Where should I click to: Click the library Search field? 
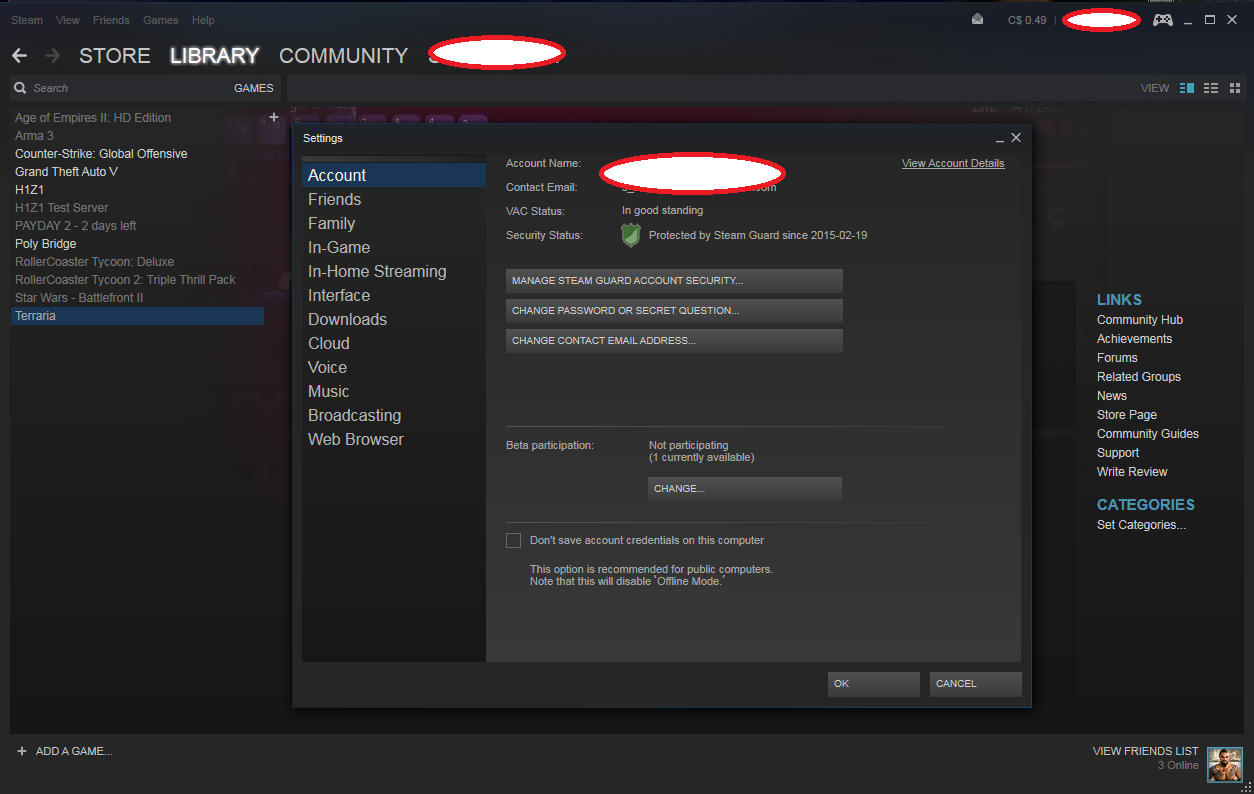click(x=120, y=88)
